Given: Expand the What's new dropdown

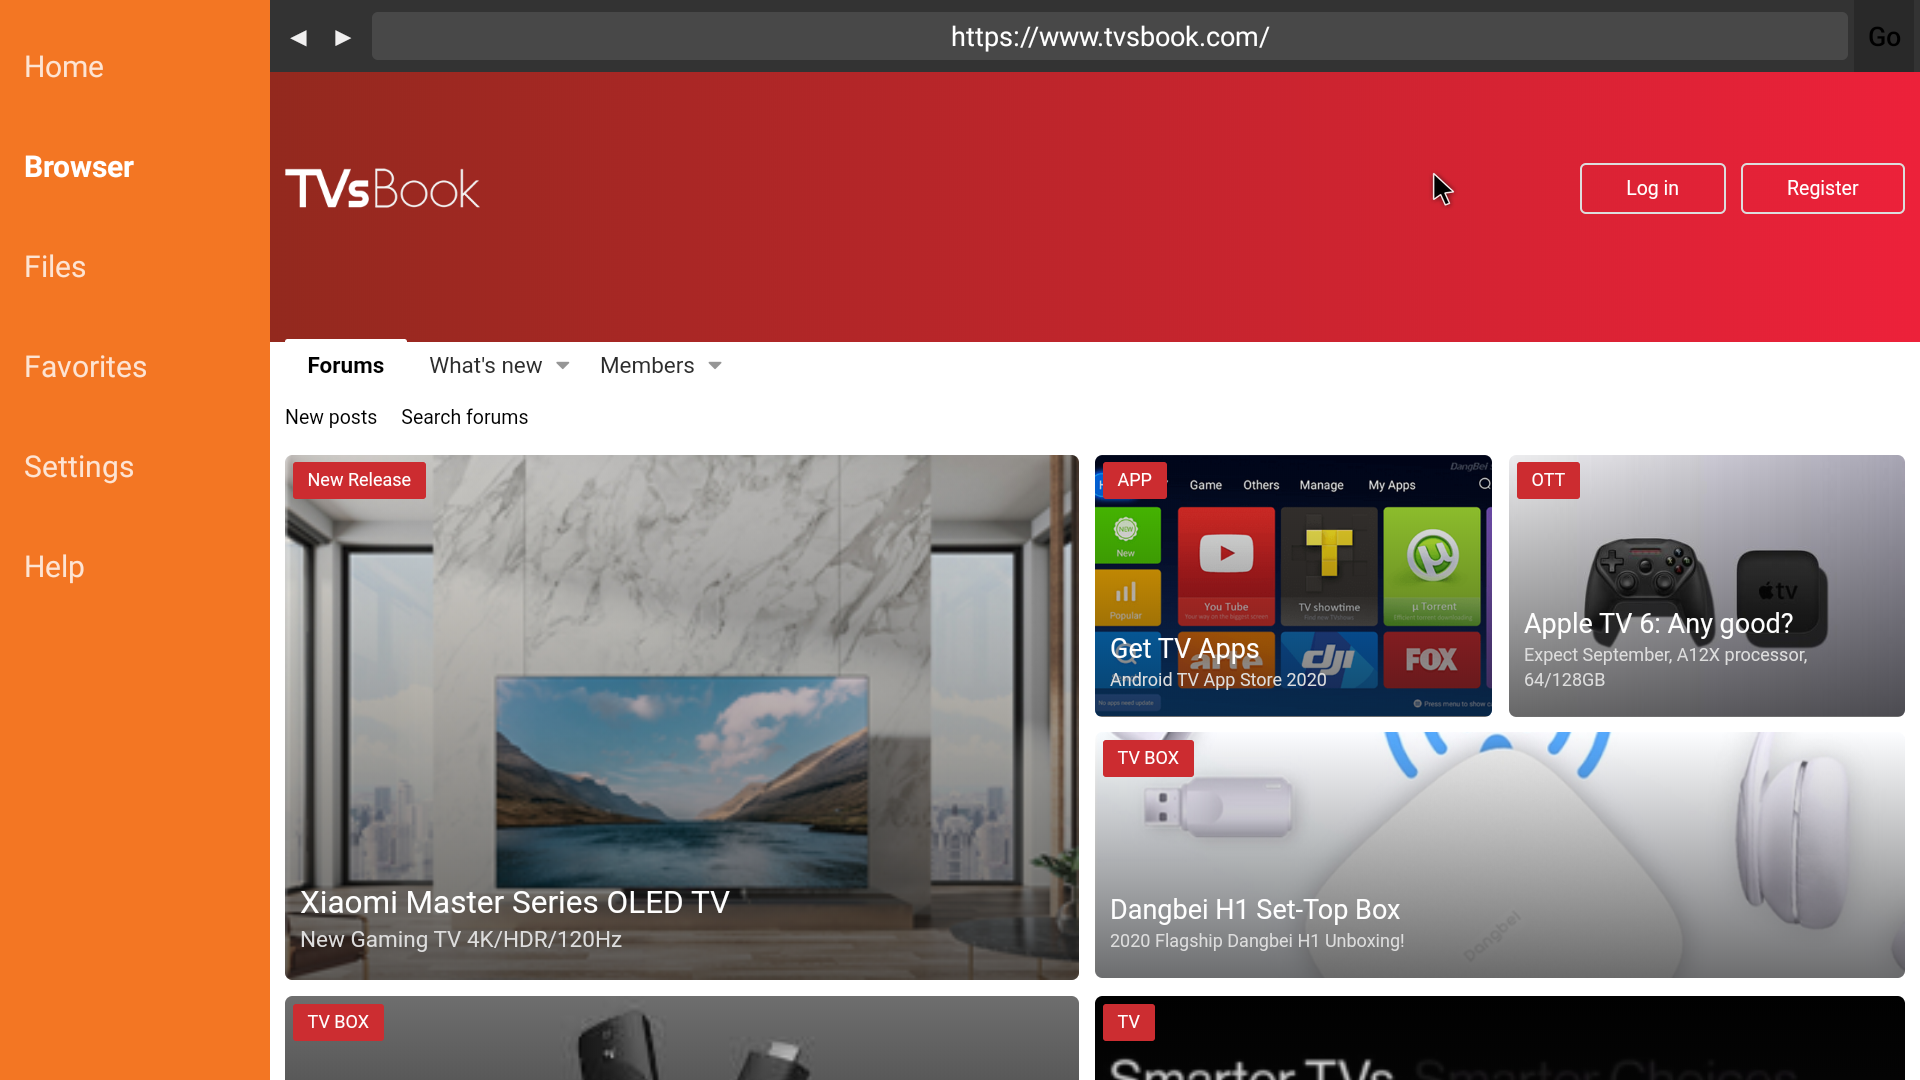Looking at the screenshot, I should click(498, 365).
